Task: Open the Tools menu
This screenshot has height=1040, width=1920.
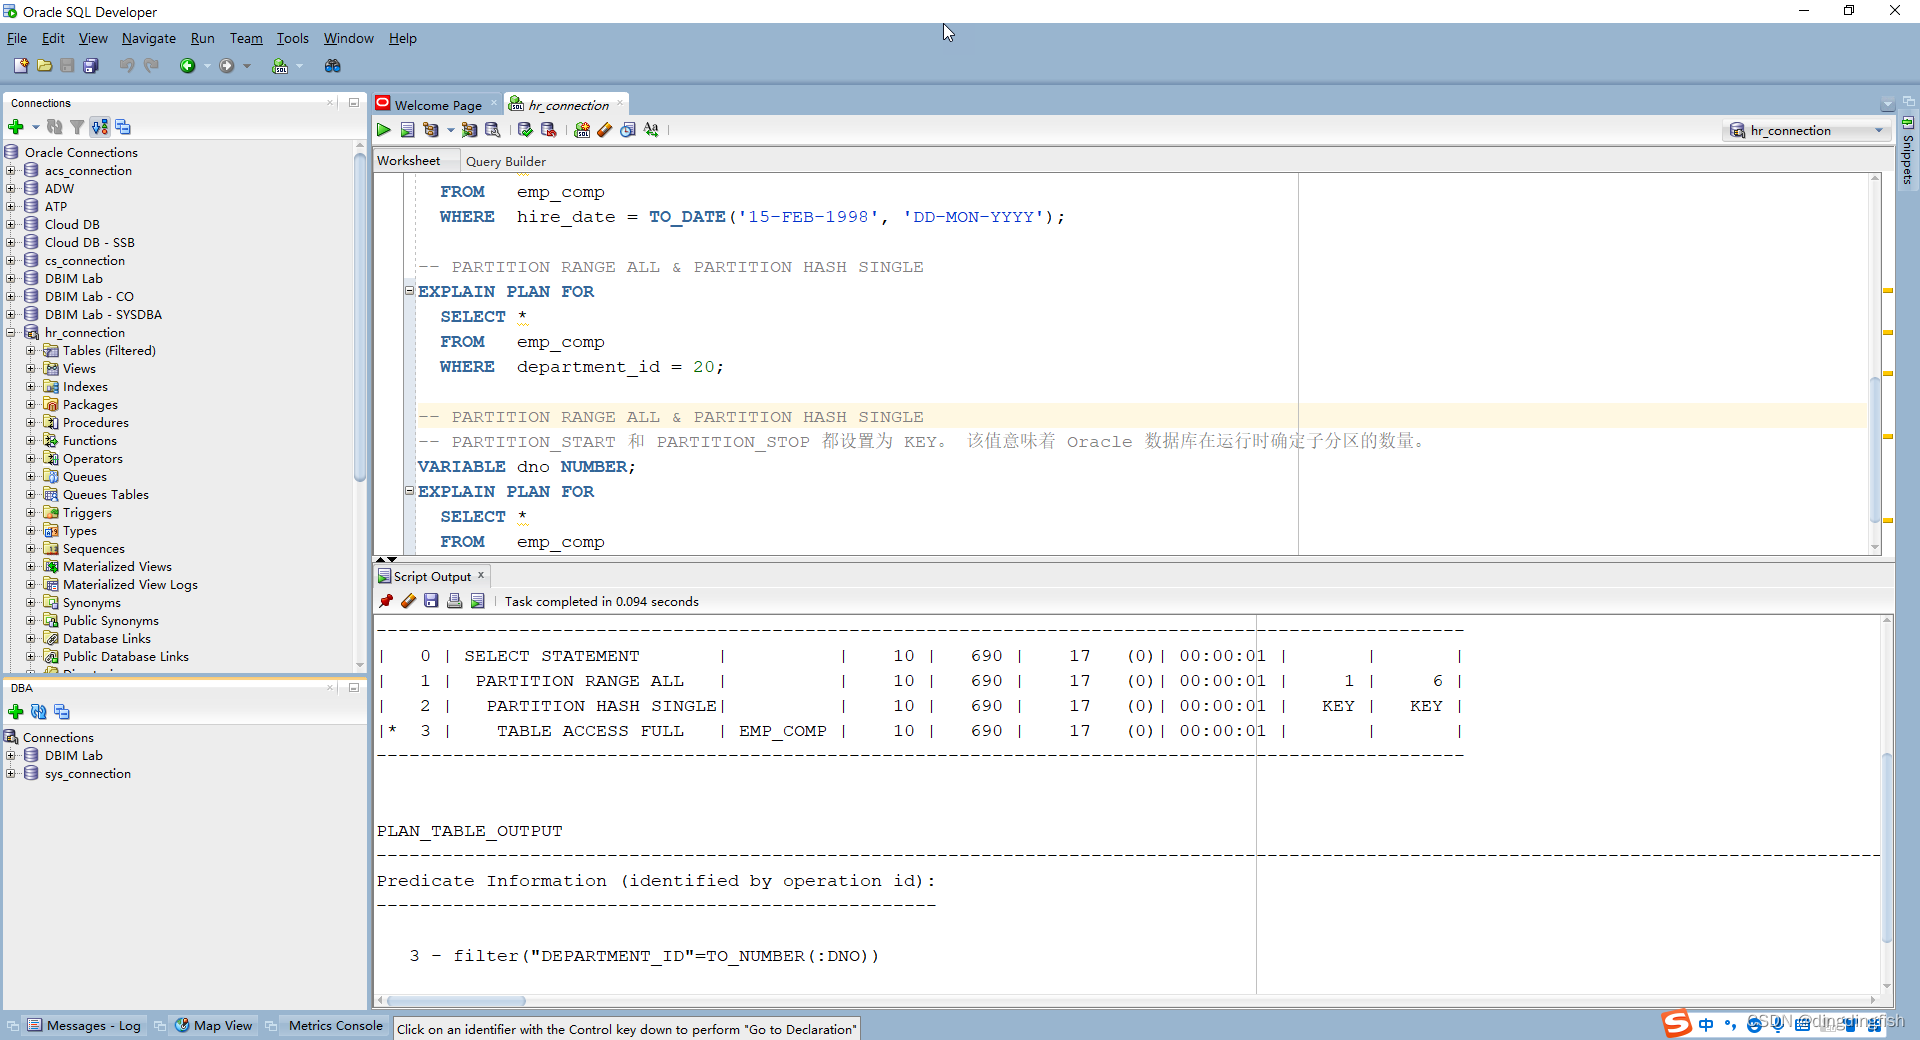Action: click(292, 38)
